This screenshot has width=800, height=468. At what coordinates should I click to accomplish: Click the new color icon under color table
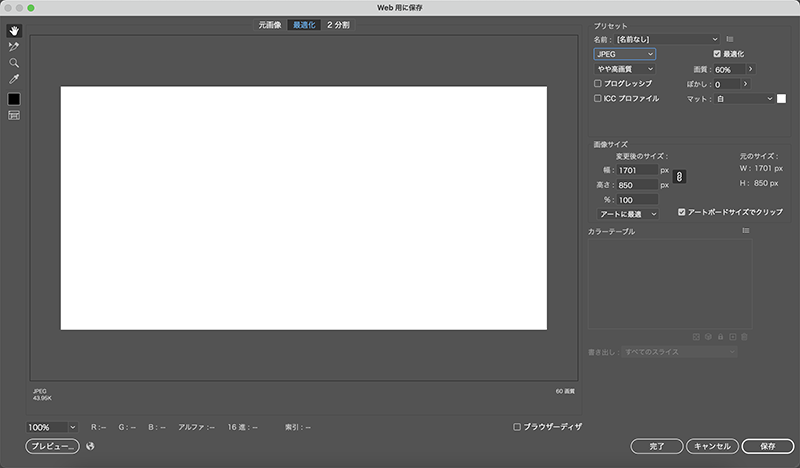pos(733,337)
